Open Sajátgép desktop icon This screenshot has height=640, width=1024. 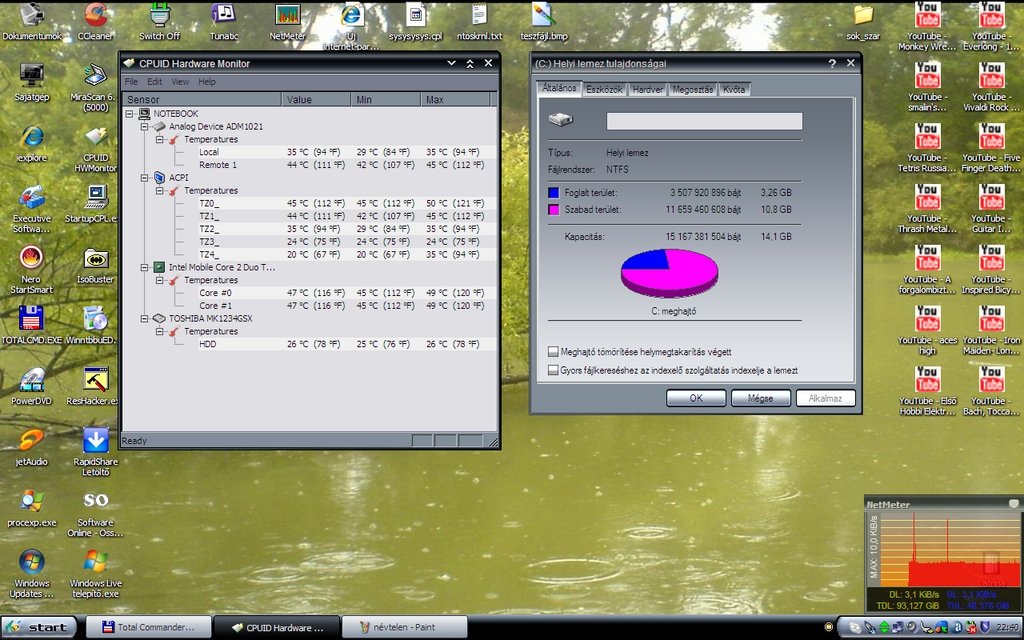pos(31,82)
